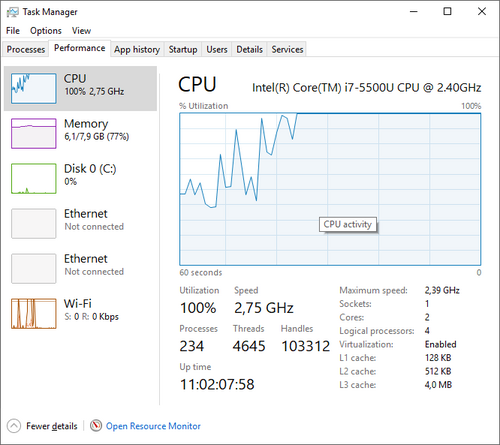
Task: Open the Details tab
Action: [x=249, y=49]
